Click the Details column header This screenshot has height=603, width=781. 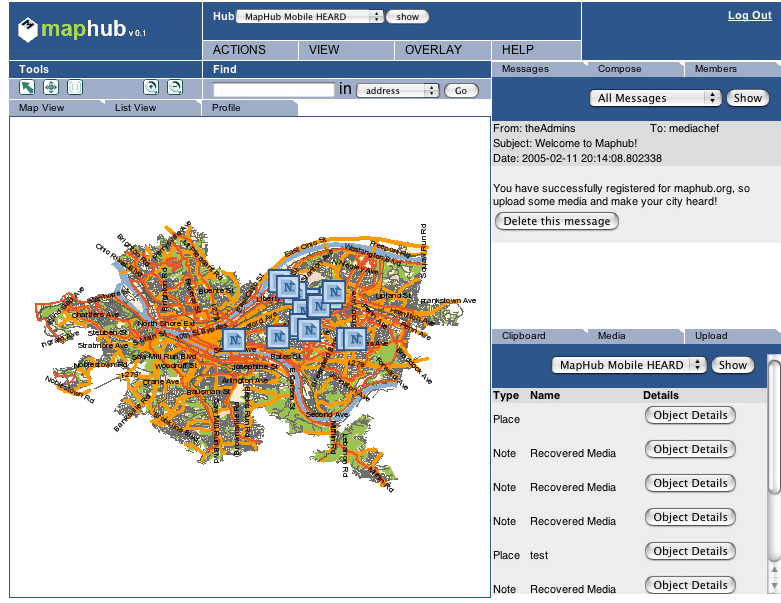(660, 395)
